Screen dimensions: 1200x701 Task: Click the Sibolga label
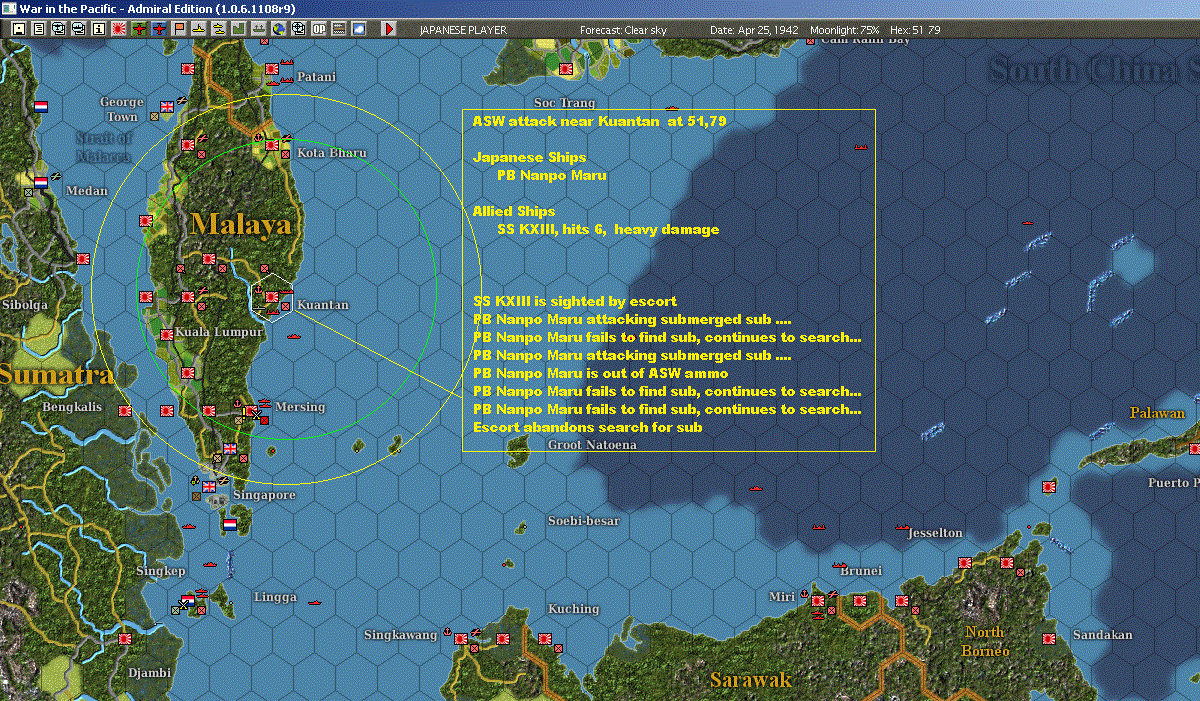point(25,305)
